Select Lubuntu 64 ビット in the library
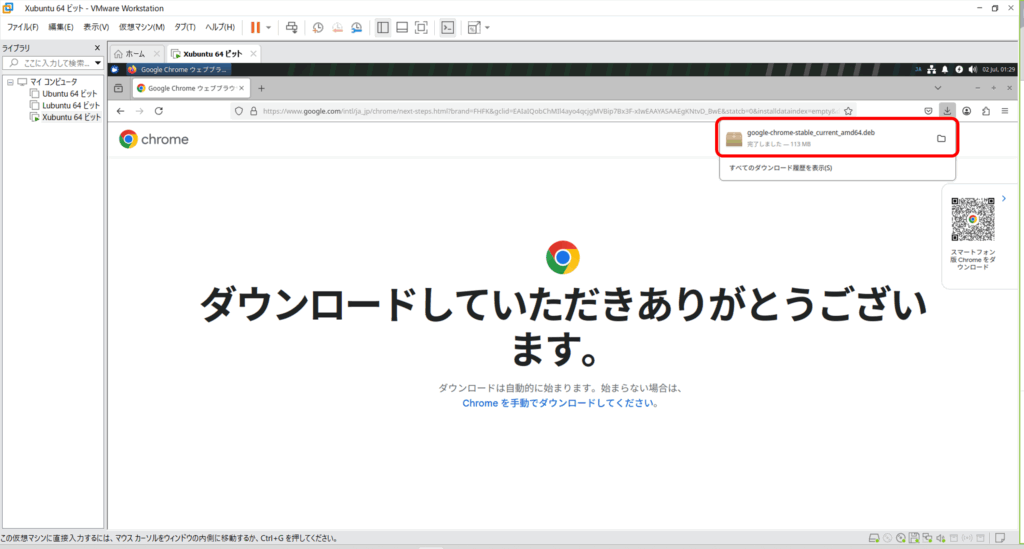The height and width of the screenshot is (549, 1024). [70, 105]
